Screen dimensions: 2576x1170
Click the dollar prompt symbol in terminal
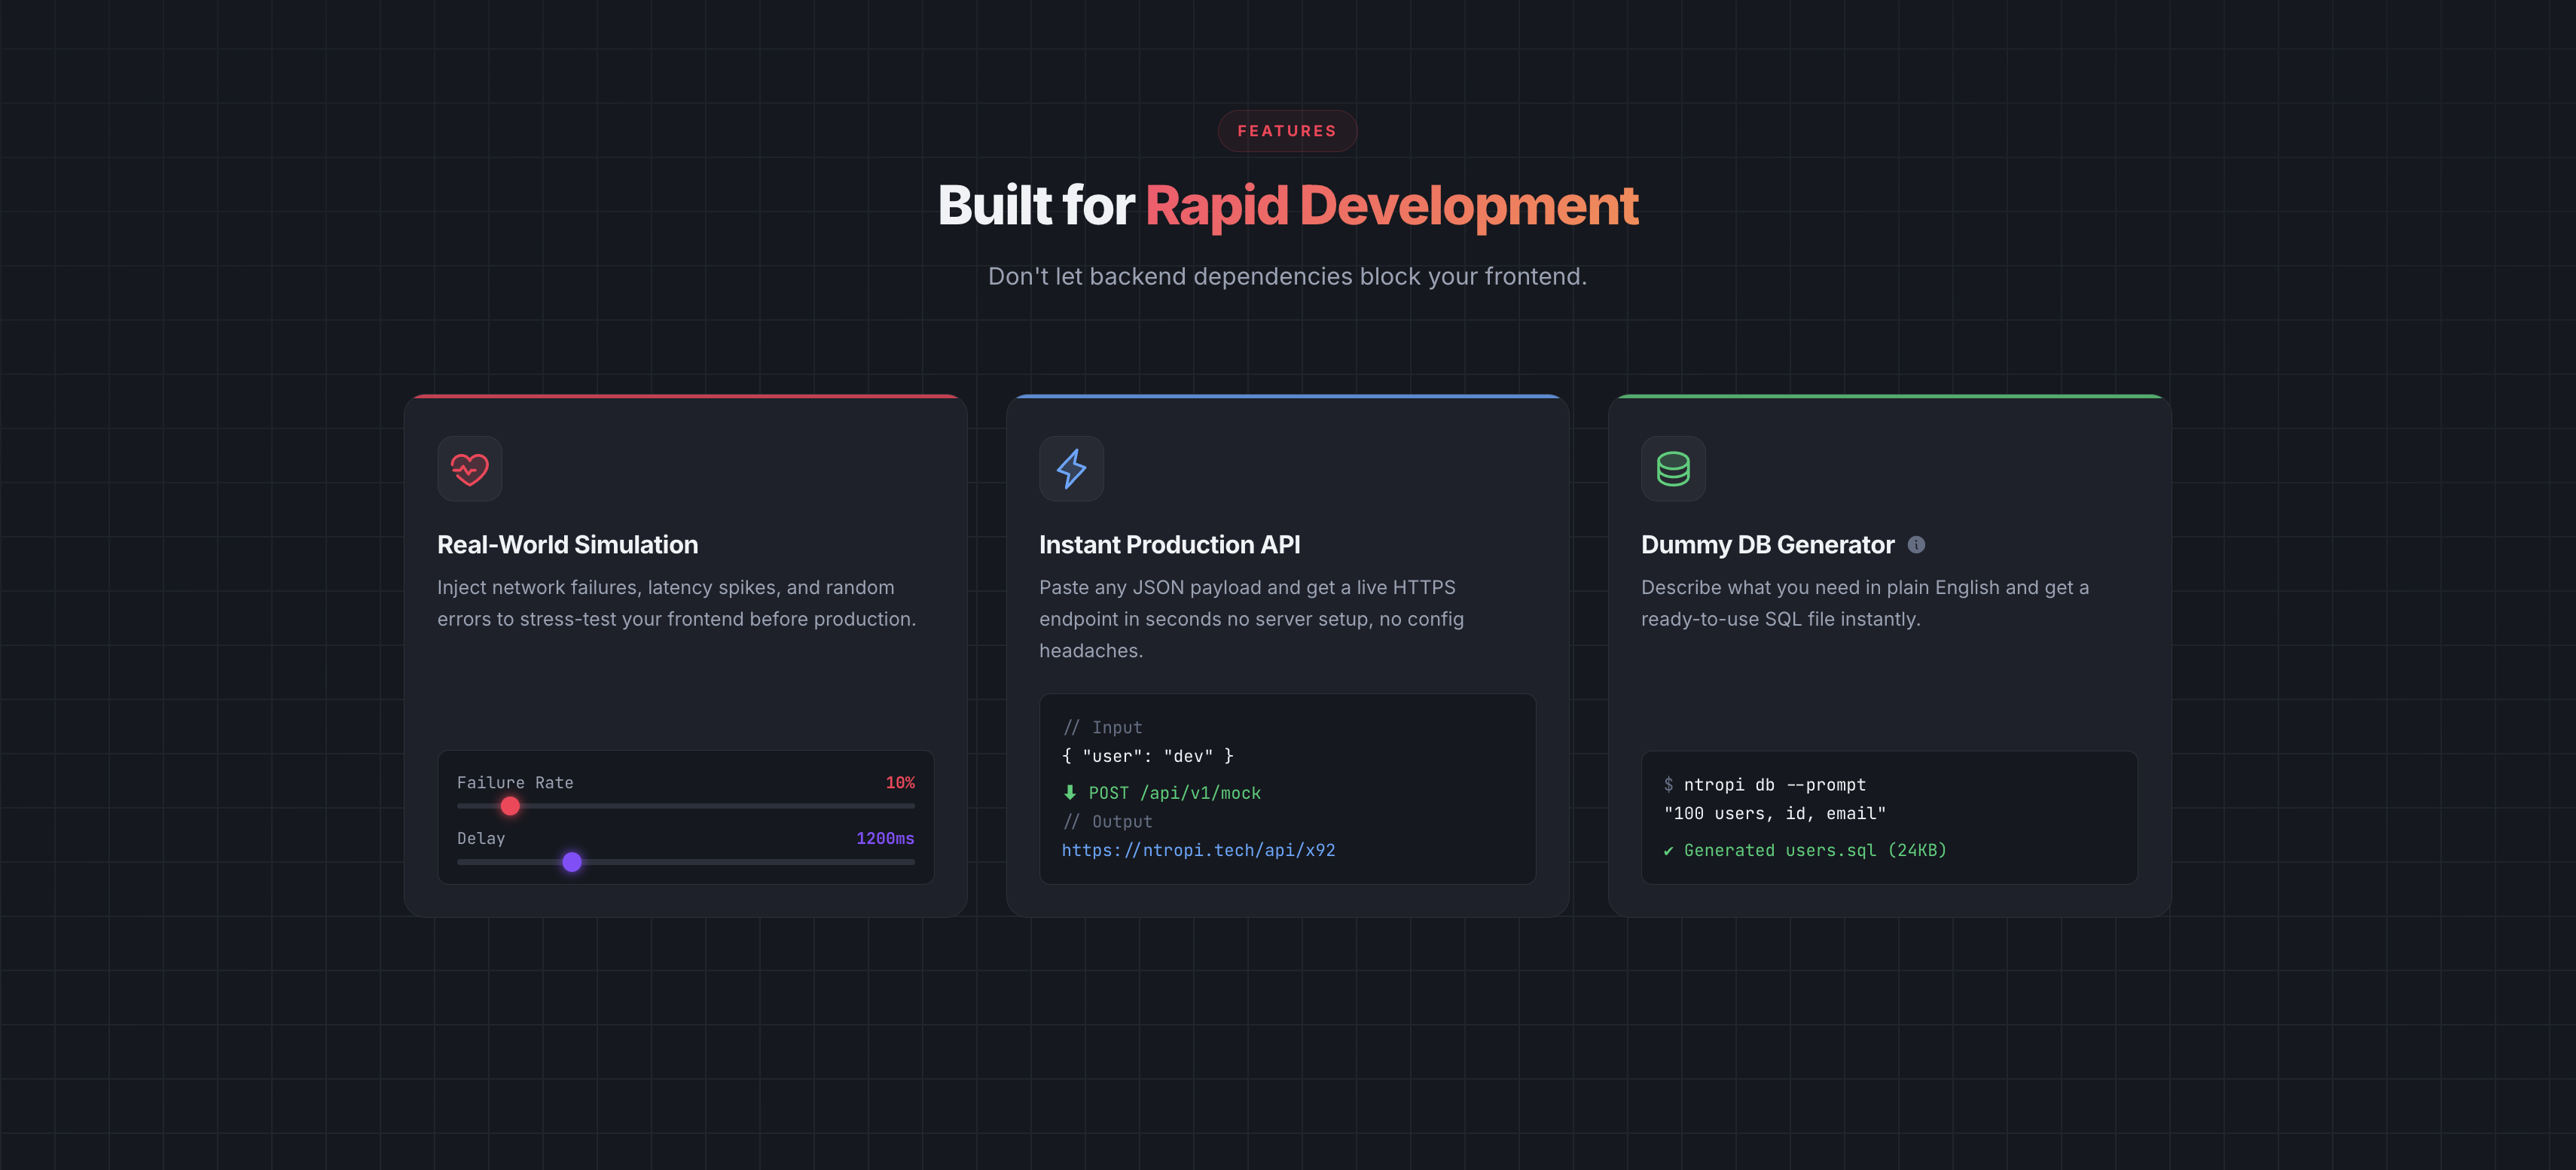coord(1668,785)
